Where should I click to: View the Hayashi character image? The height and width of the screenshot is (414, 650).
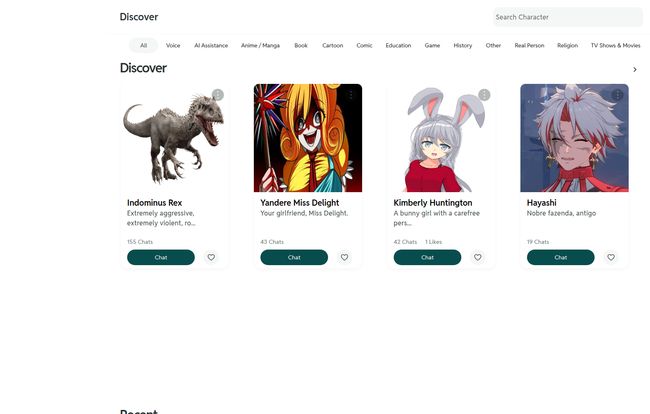pos(574,138)
